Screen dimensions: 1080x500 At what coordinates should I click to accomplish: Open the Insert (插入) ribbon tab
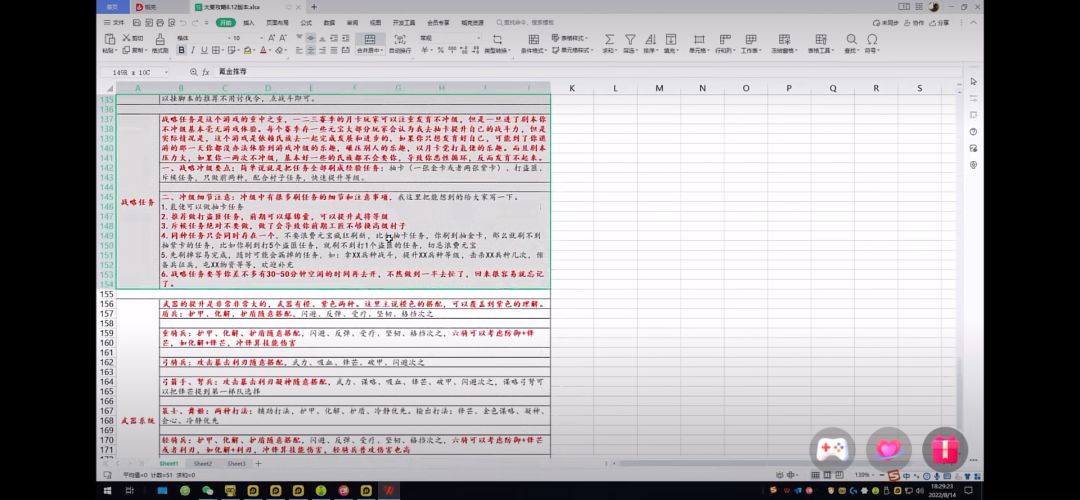[249, 23]
